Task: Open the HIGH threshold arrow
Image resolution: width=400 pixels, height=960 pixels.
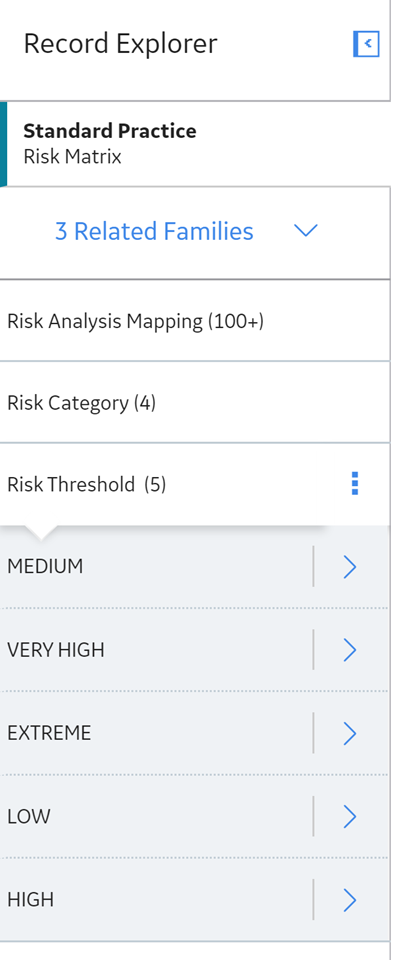Action: pyautogui.click(x=349, y=899)
